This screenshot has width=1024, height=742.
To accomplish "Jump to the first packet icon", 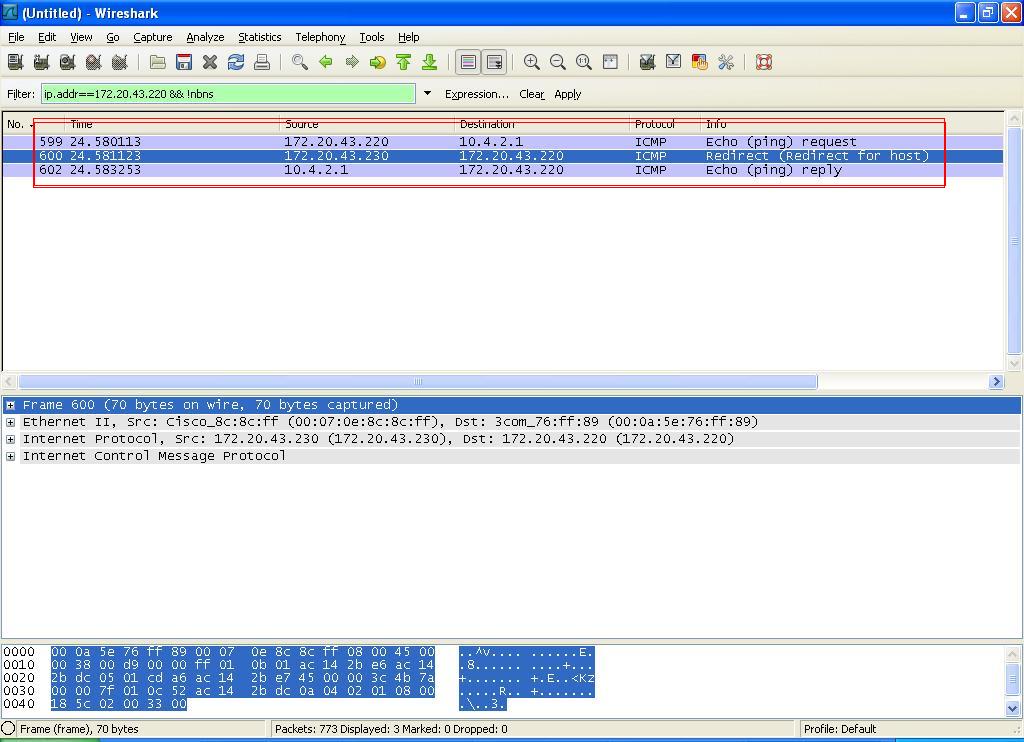I will pyautogui.click(x=404, y=62).
